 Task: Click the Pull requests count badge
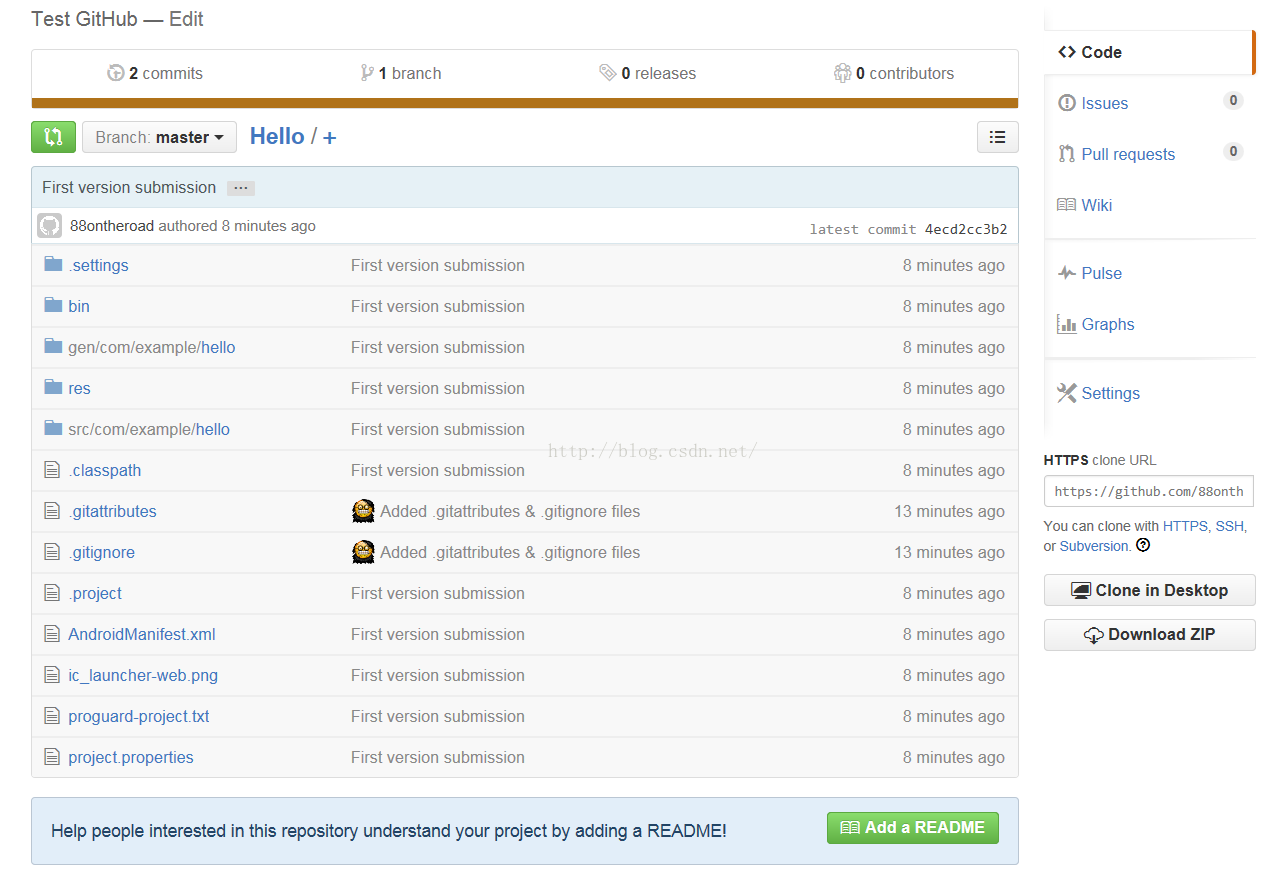point(1234,151)
